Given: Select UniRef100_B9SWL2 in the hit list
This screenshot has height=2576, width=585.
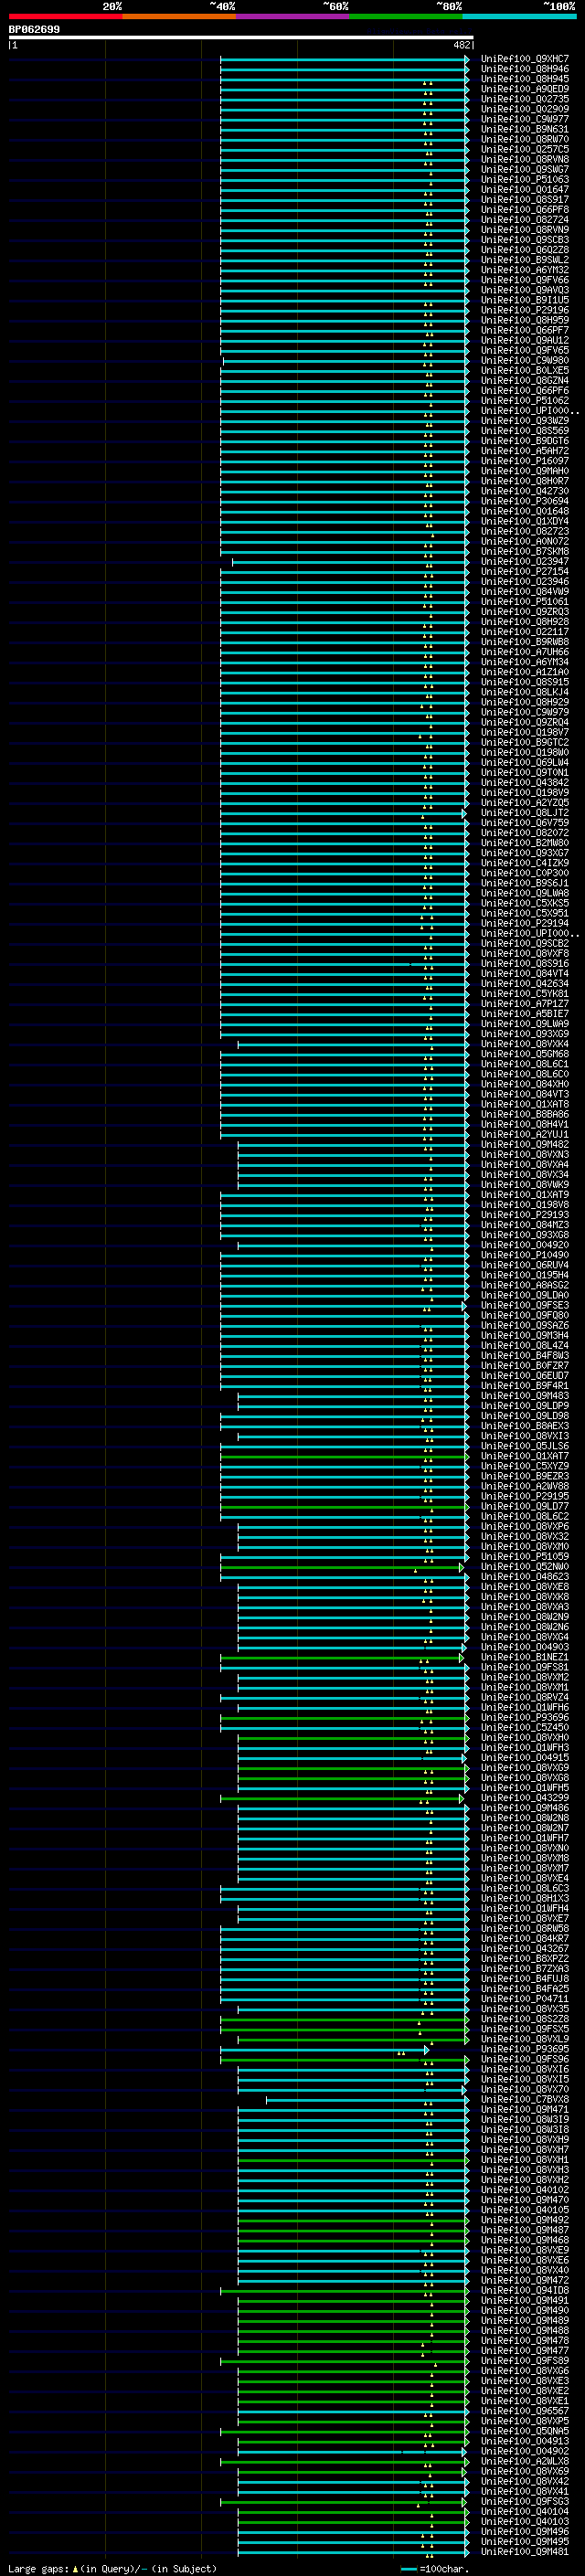Looking at the screenshot, I should (525, 260).
